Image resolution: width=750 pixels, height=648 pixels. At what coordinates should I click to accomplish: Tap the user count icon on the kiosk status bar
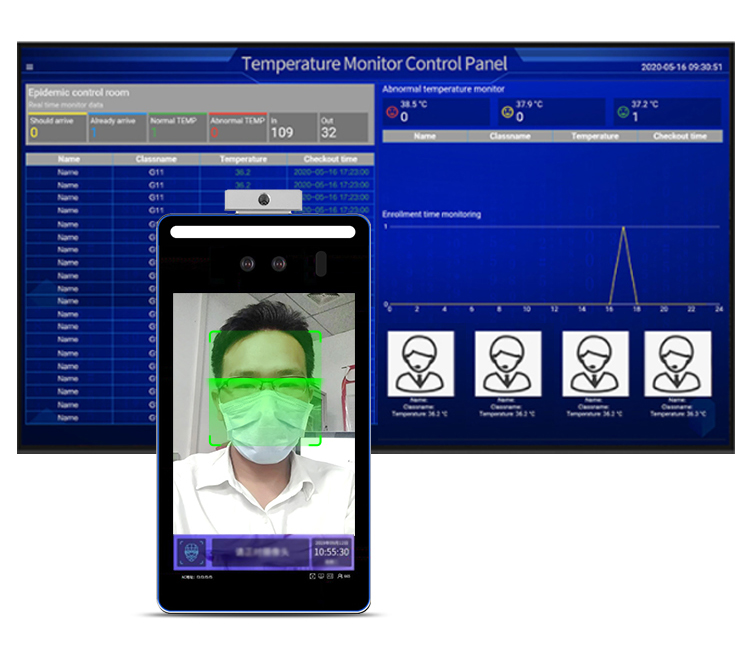tap(342, 577)
